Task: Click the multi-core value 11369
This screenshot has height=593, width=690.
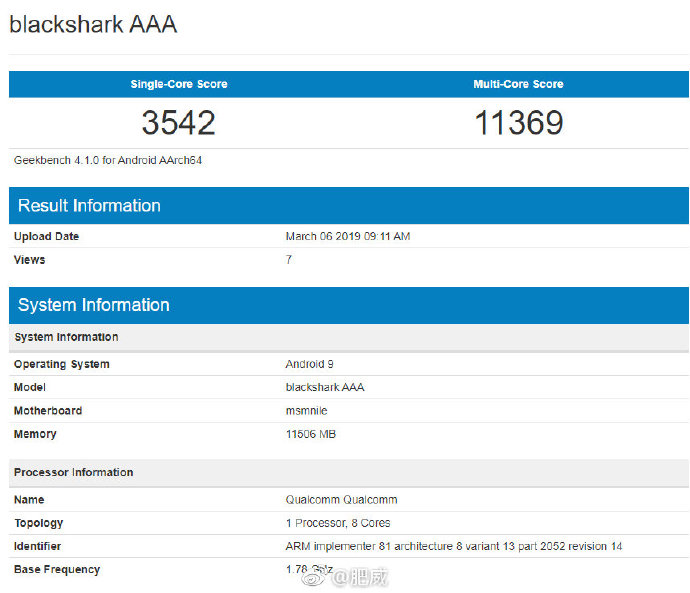Action: click(x=518, y=122)
